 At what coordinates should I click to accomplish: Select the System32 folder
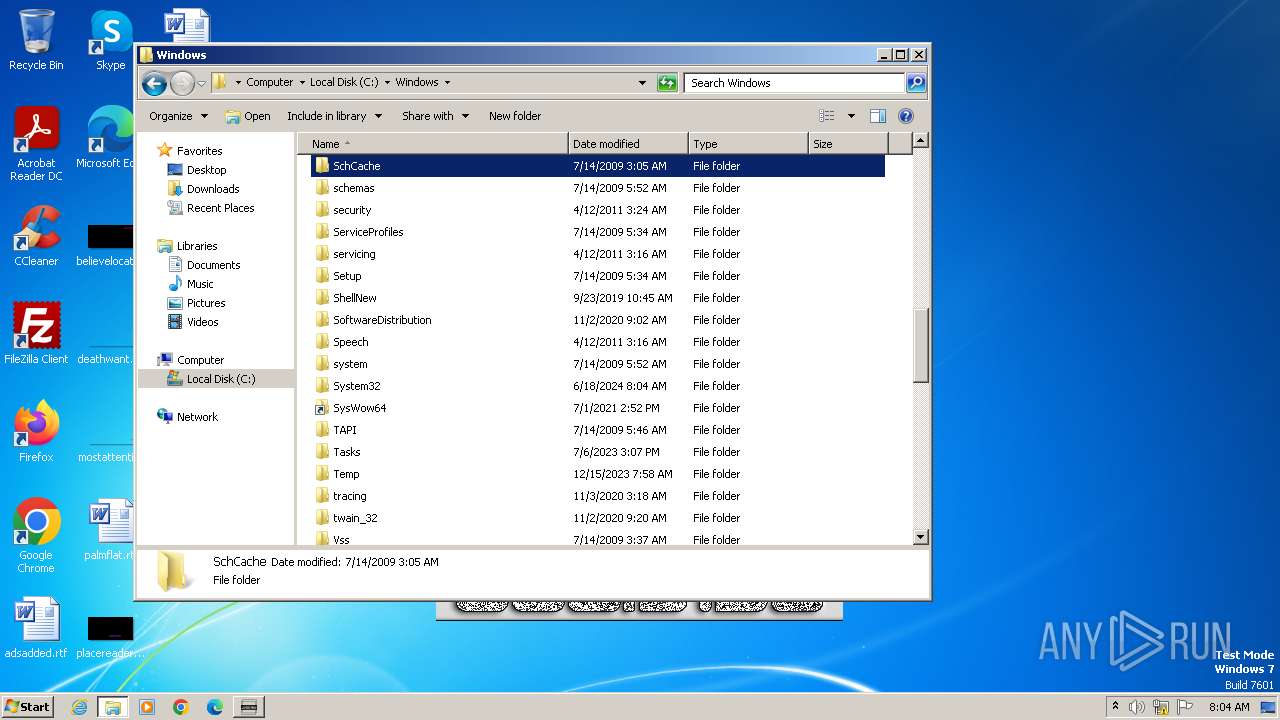click(x=598, y=386)
